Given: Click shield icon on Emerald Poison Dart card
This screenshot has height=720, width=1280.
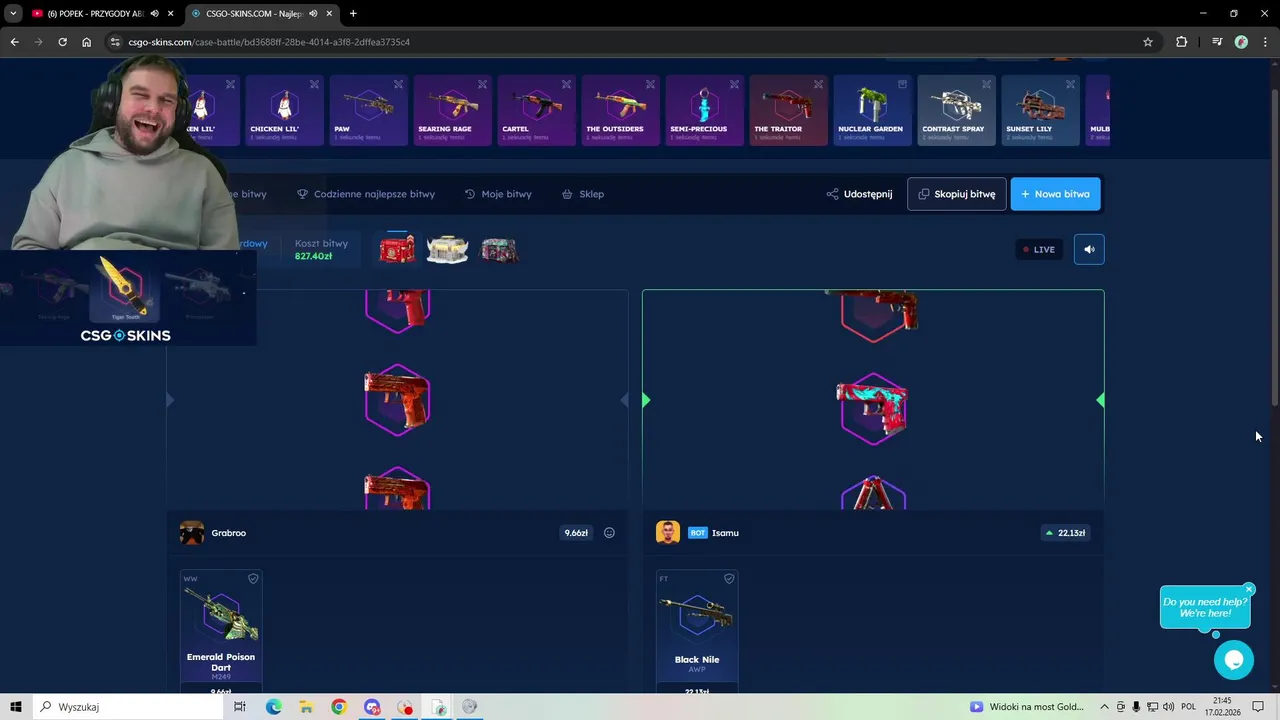Looking at the screenshot, I should [x=253, y=578].
